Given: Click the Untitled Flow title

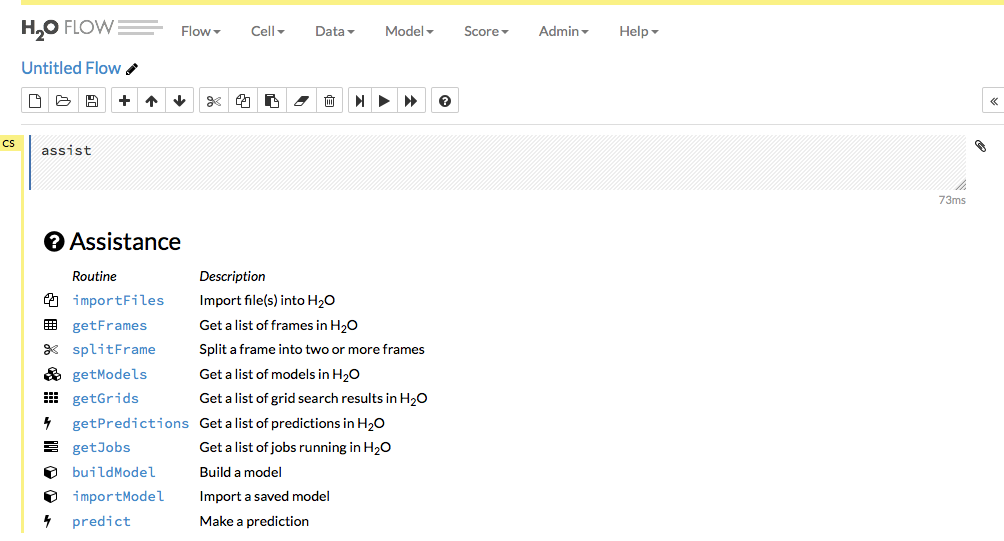Looking at the screenshot, I should point(71,68).
